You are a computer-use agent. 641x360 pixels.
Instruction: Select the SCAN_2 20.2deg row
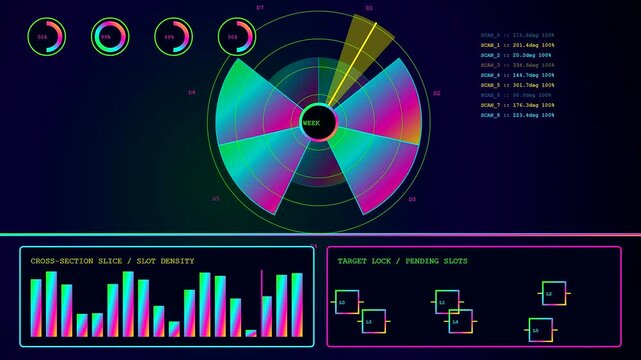pos(516,55)
